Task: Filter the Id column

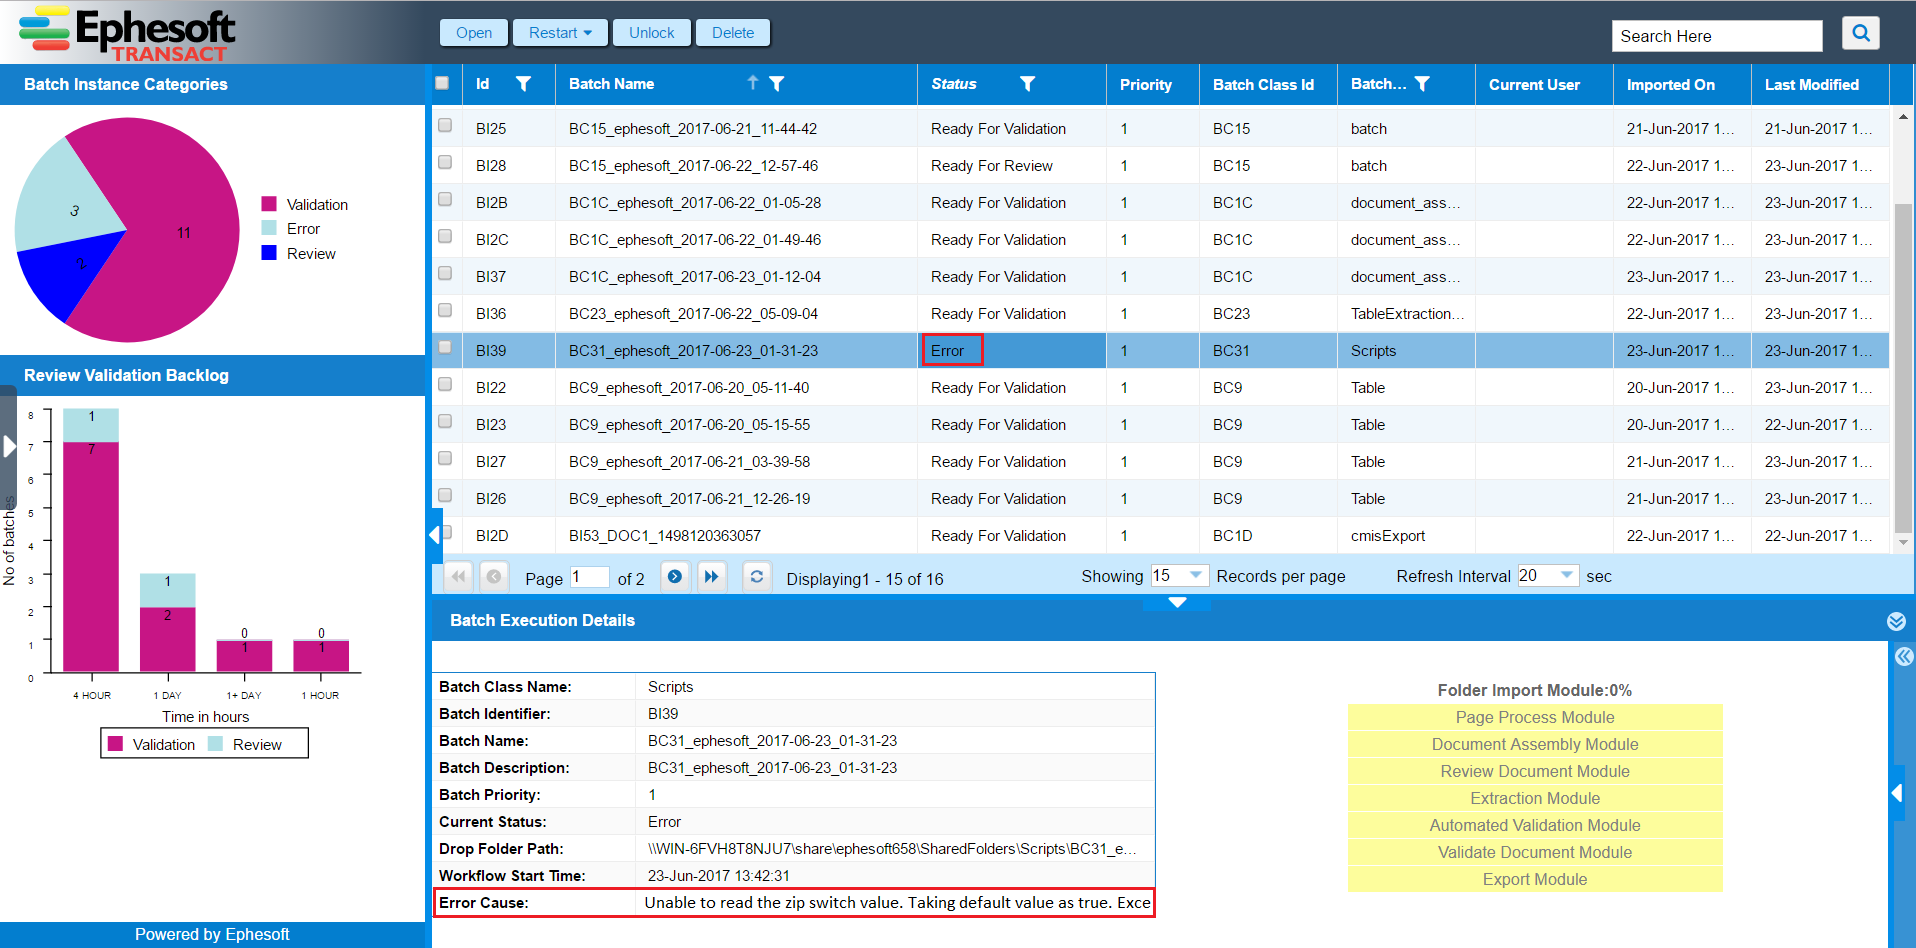Action: [523, 84]
